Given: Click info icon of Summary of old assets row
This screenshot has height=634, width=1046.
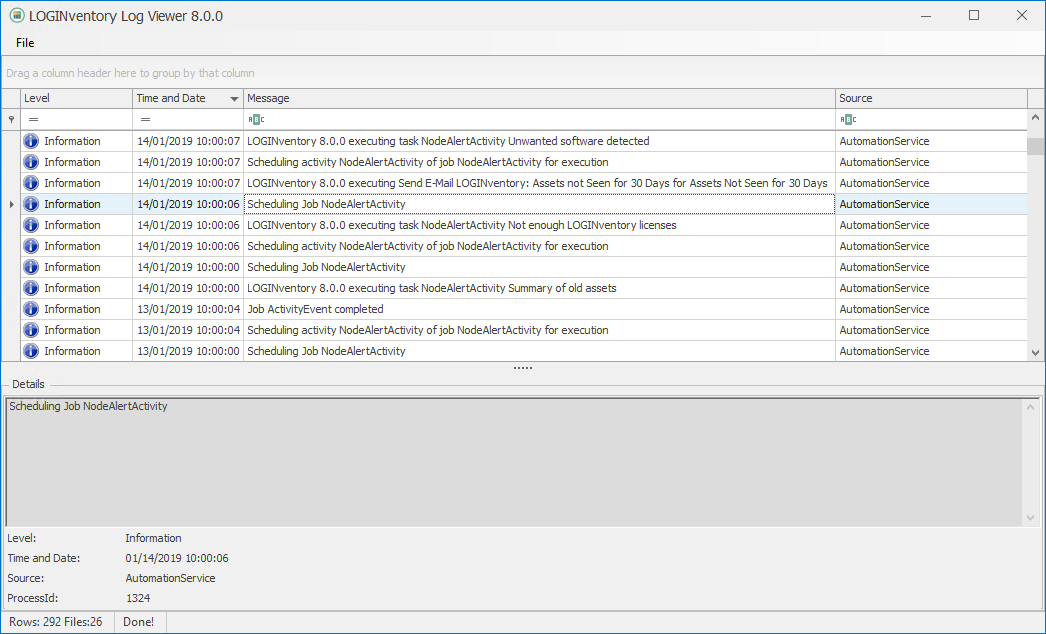Looking at the screenshot, I should [31, 288].
